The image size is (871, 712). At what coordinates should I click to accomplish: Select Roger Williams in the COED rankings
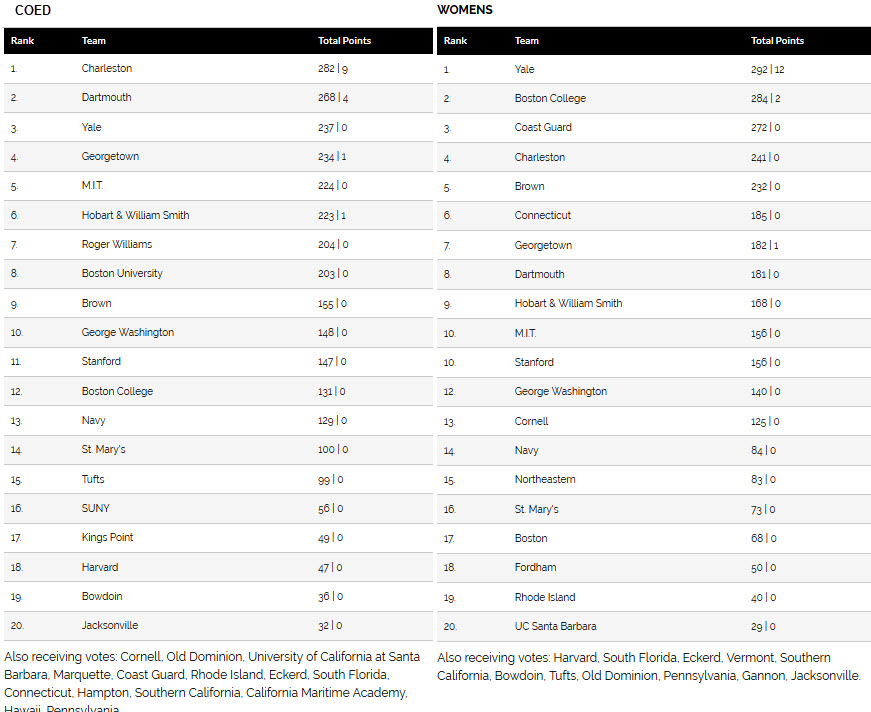(115, 244)
